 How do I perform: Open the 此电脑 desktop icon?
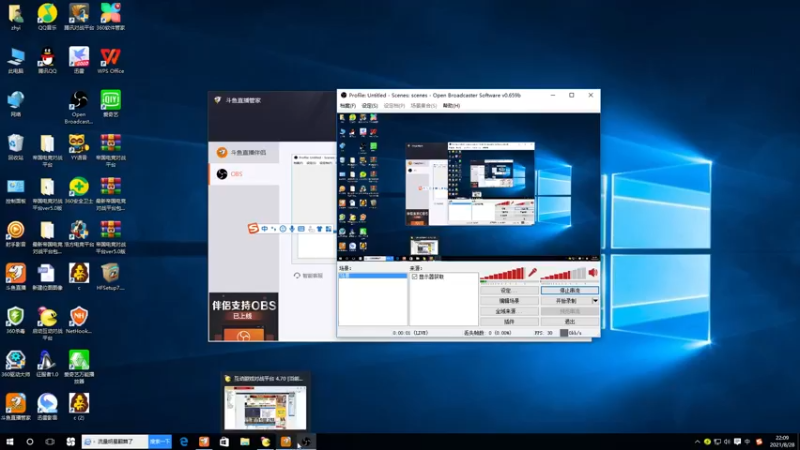tap(15, 60)
